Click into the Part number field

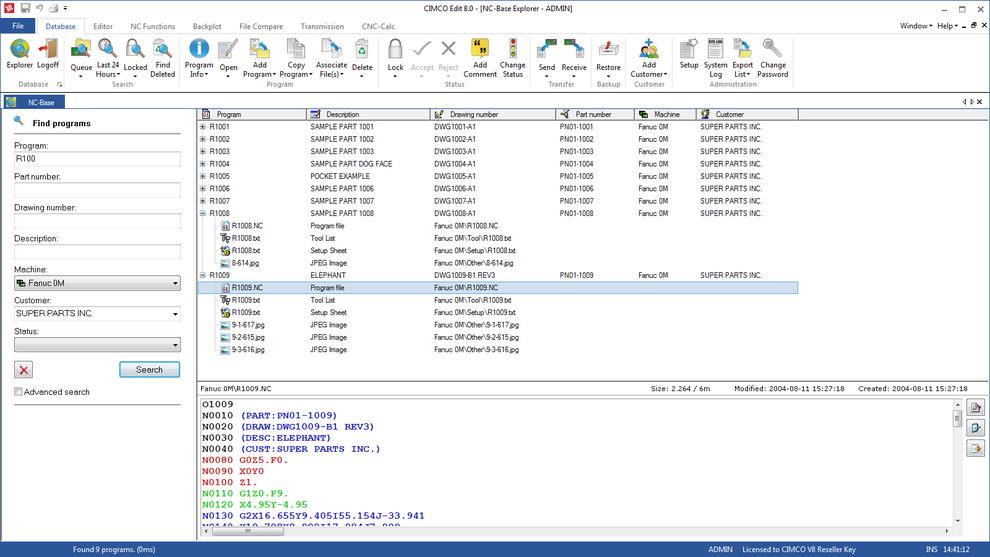point(97,190)
